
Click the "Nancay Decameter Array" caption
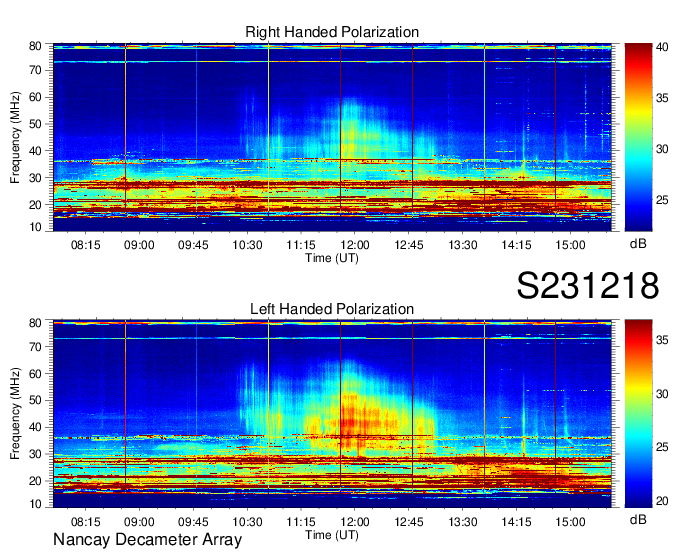[147, 540]
